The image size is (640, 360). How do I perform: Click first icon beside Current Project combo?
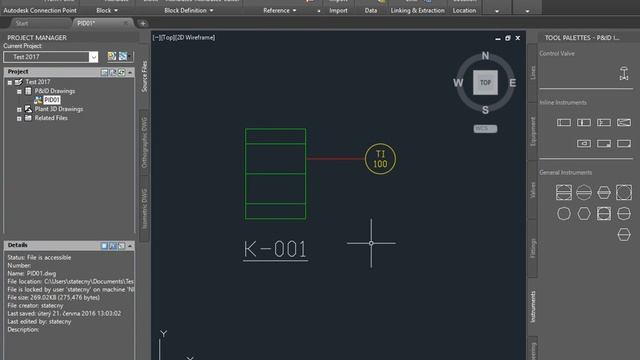click(x=112, y=56)
